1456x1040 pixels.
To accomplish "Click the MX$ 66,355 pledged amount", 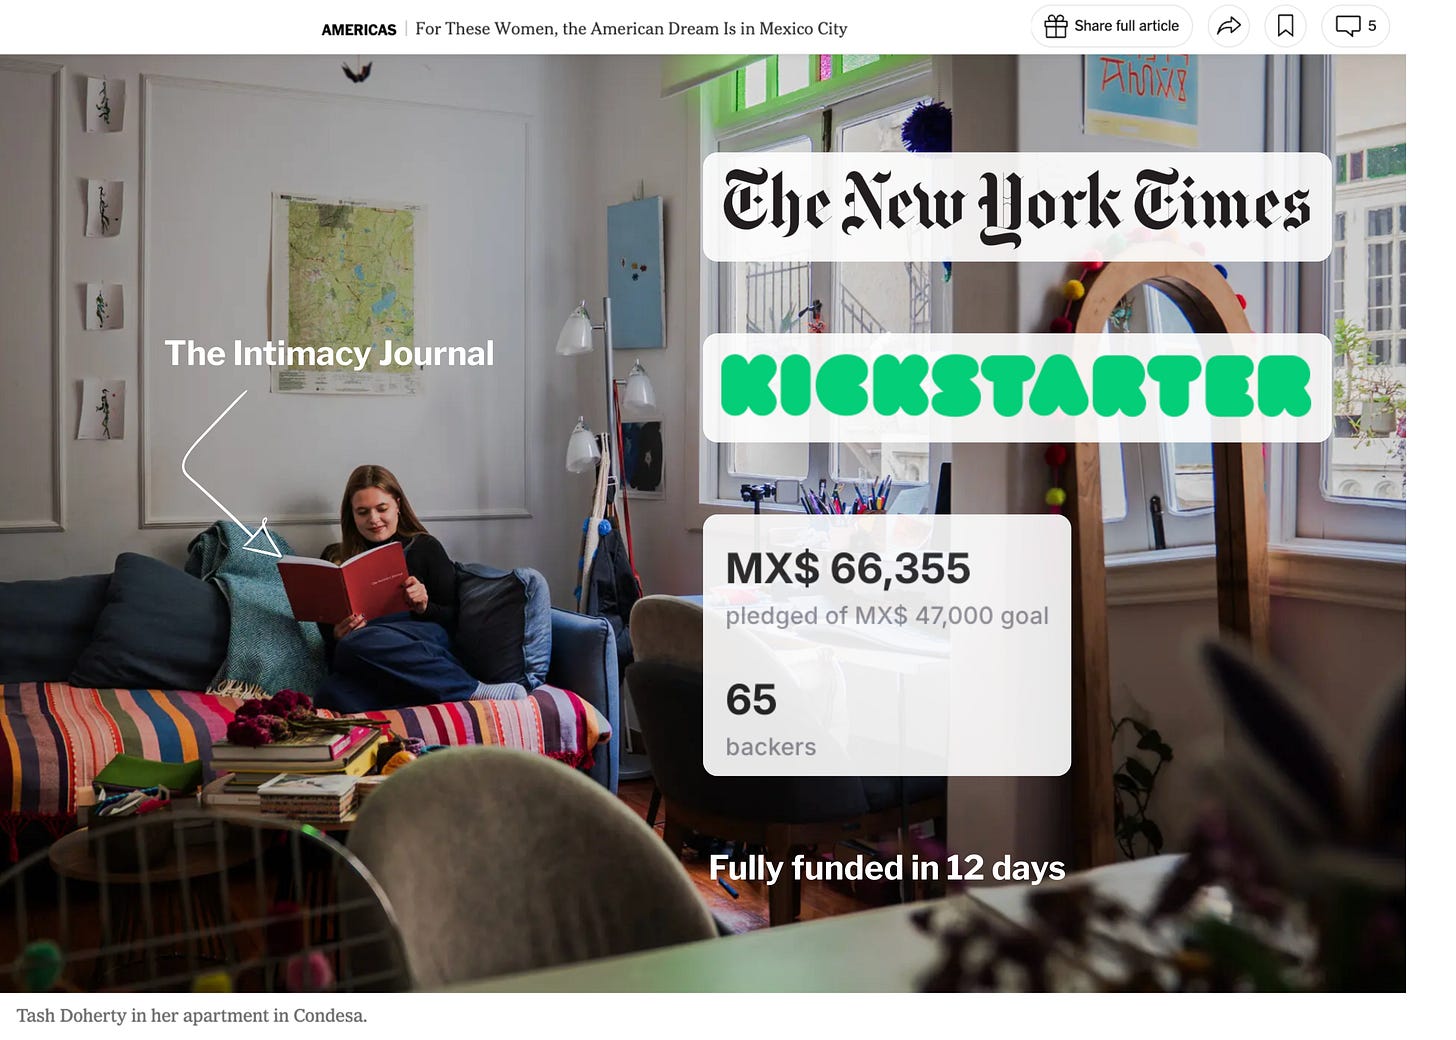I will (848, 568).
